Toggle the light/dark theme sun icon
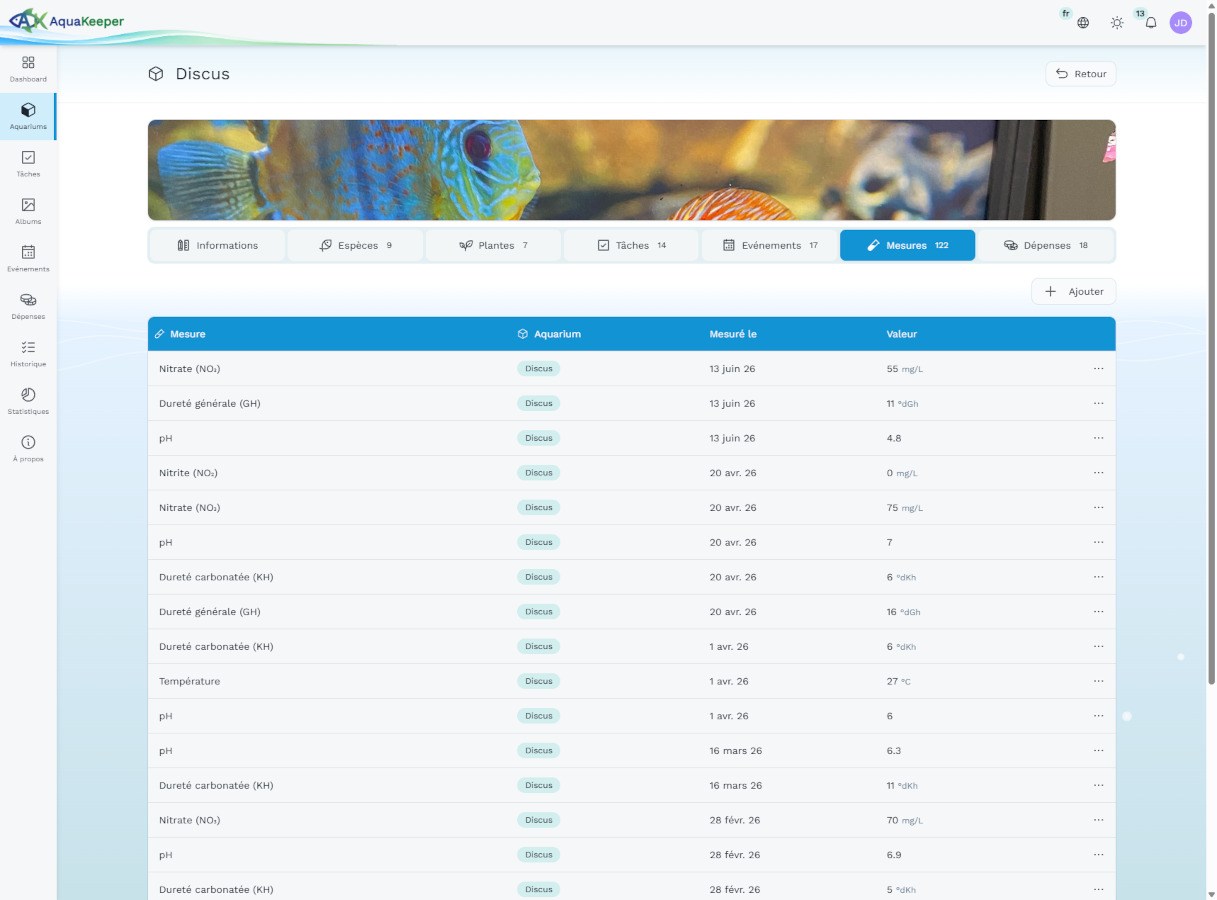Viewport: 1217px width, 900px height. (x=1117, y=22)
